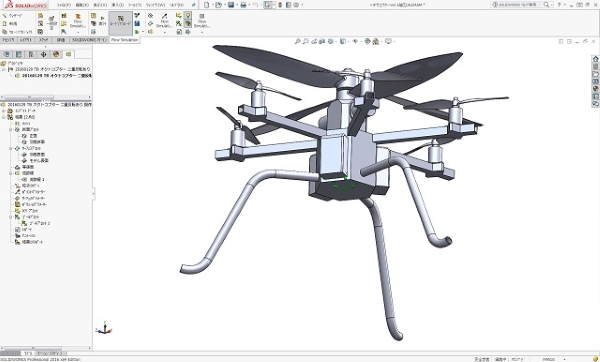Click the Print icon in the top toolbar
600x362 pixels.
click(243, 5)
